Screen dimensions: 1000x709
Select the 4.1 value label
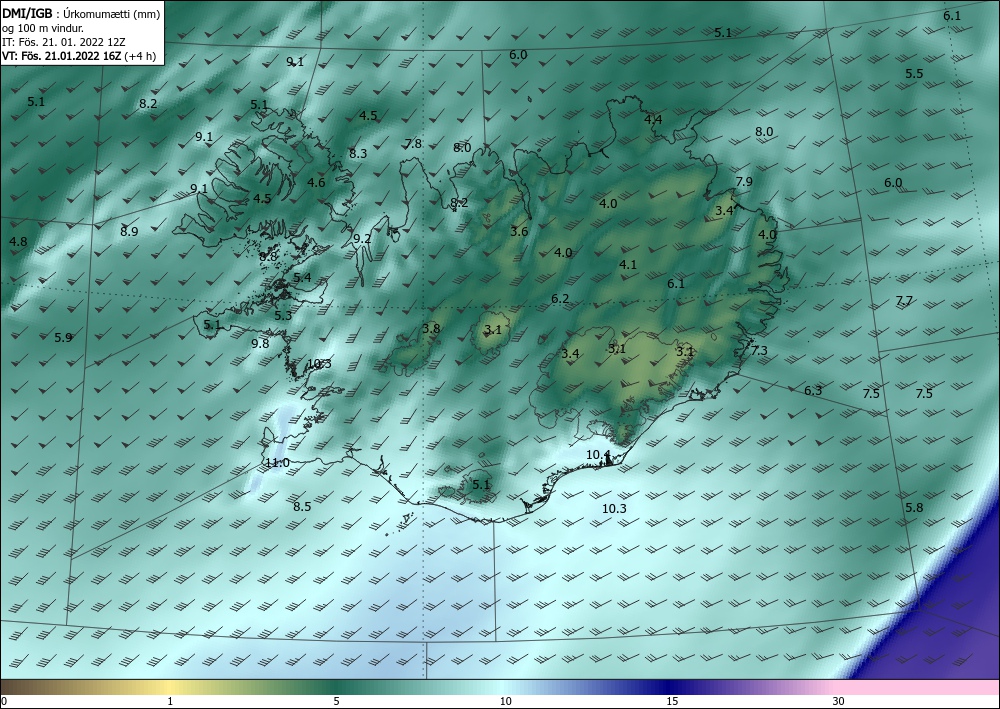tap(628, 265)
